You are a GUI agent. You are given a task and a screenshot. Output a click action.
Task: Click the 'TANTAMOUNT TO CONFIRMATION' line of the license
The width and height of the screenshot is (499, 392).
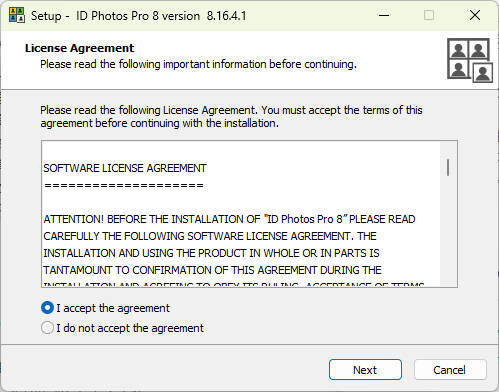coord(212,270)
